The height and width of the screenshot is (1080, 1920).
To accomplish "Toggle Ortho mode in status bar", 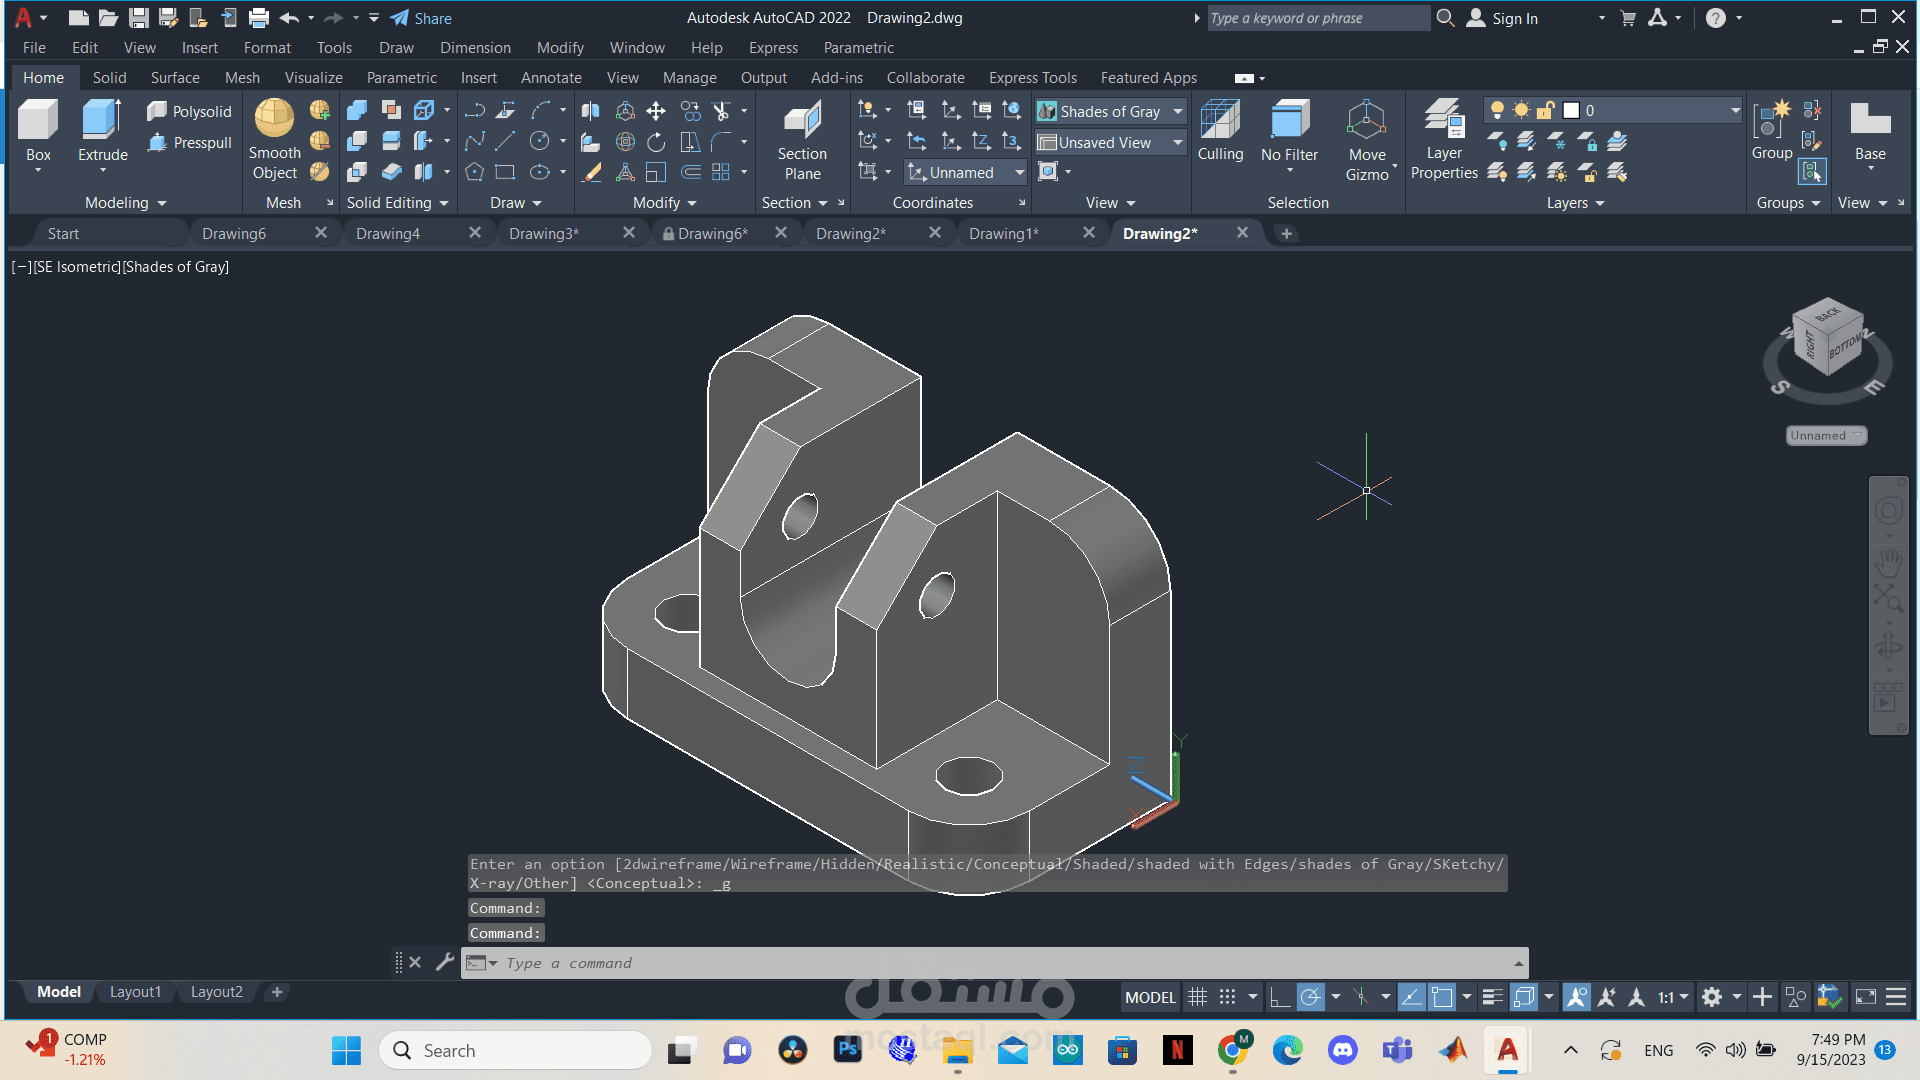I will [x=1279, y=997].
